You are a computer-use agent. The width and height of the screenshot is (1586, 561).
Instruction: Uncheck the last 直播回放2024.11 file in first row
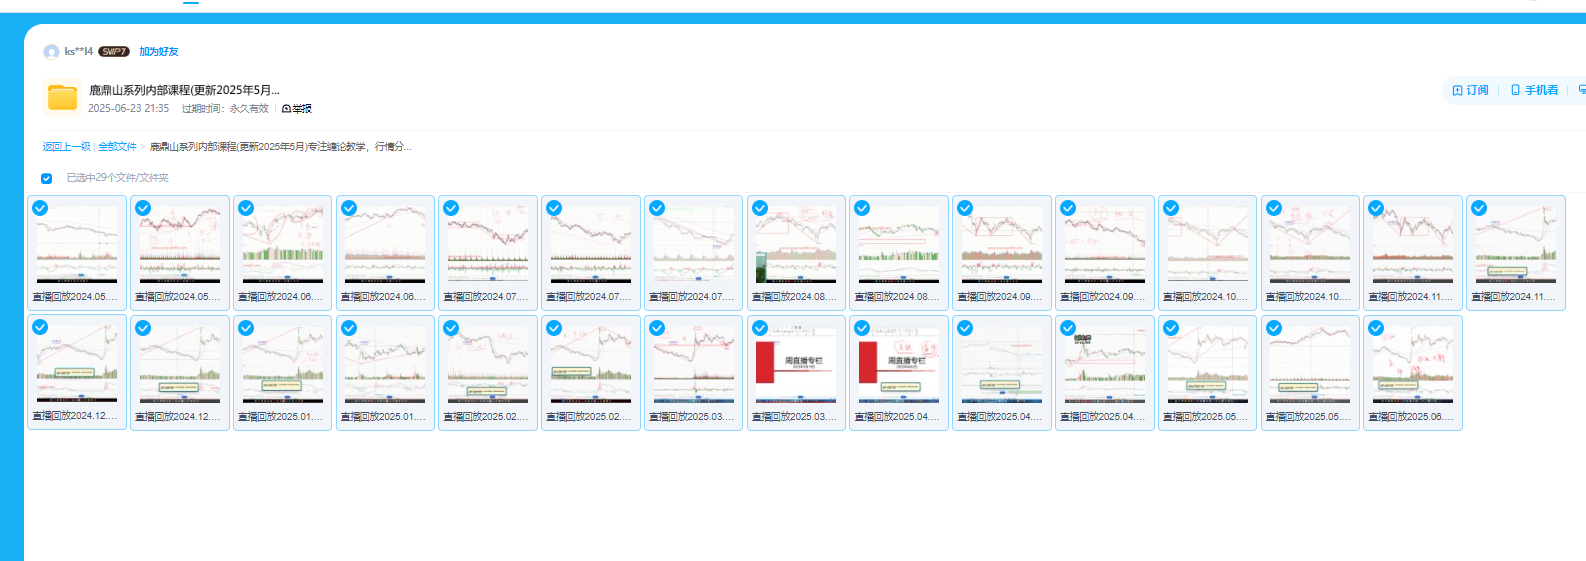(1479, 208)
